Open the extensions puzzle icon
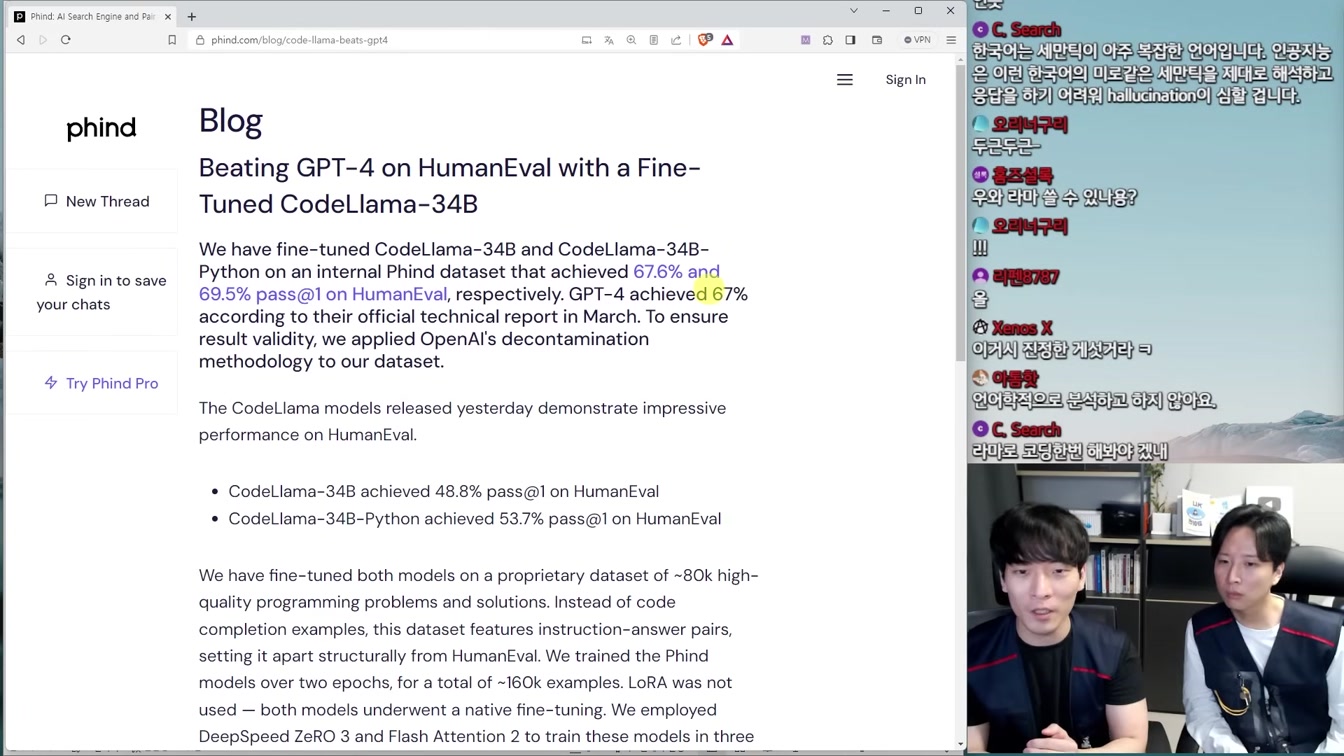The width and height of the screenshot is (1344, 756). click(828, 40)
